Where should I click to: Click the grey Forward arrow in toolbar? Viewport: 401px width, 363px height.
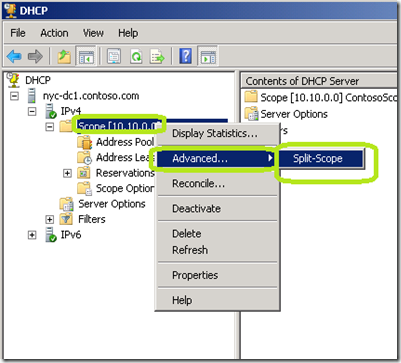[x=35, y=56]
